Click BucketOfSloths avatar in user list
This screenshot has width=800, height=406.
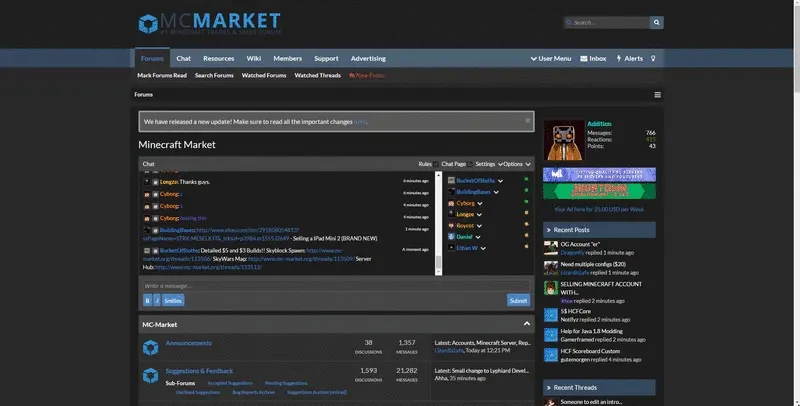[451, 181]
